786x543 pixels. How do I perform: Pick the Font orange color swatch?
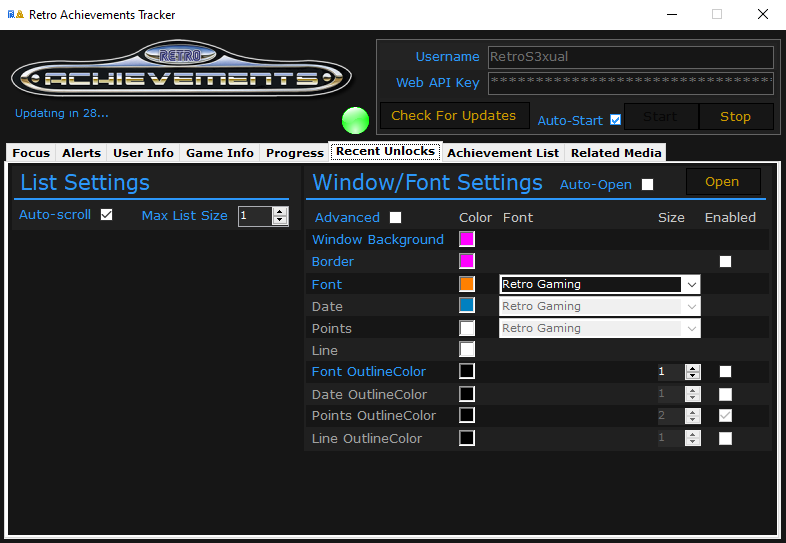(x=467, y=284)
